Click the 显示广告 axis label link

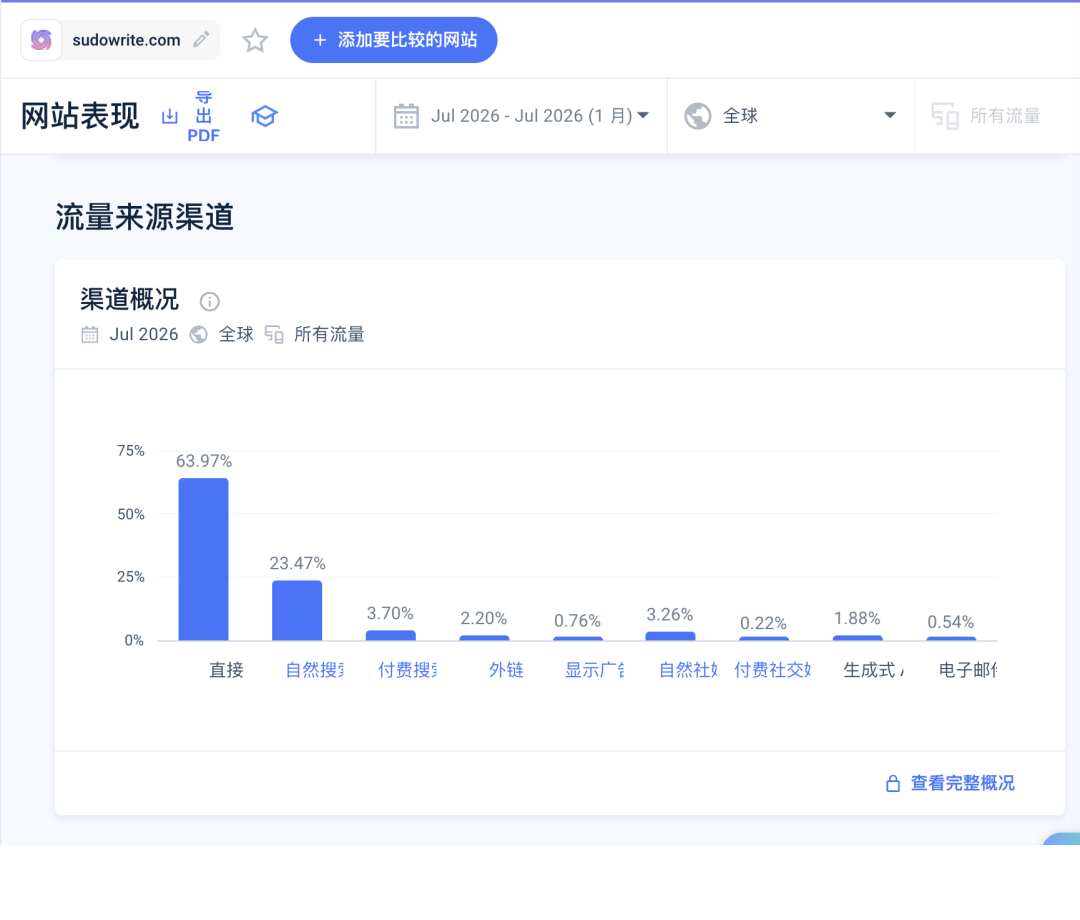pos(594,669)
